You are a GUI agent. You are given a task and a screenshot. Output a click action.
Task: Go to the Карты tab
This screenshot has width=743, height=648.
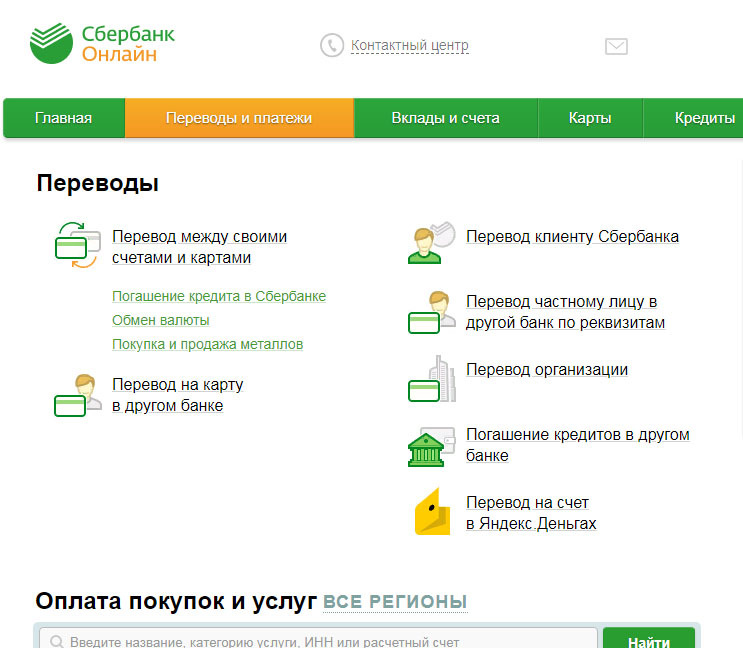click(x=590, y=118)
